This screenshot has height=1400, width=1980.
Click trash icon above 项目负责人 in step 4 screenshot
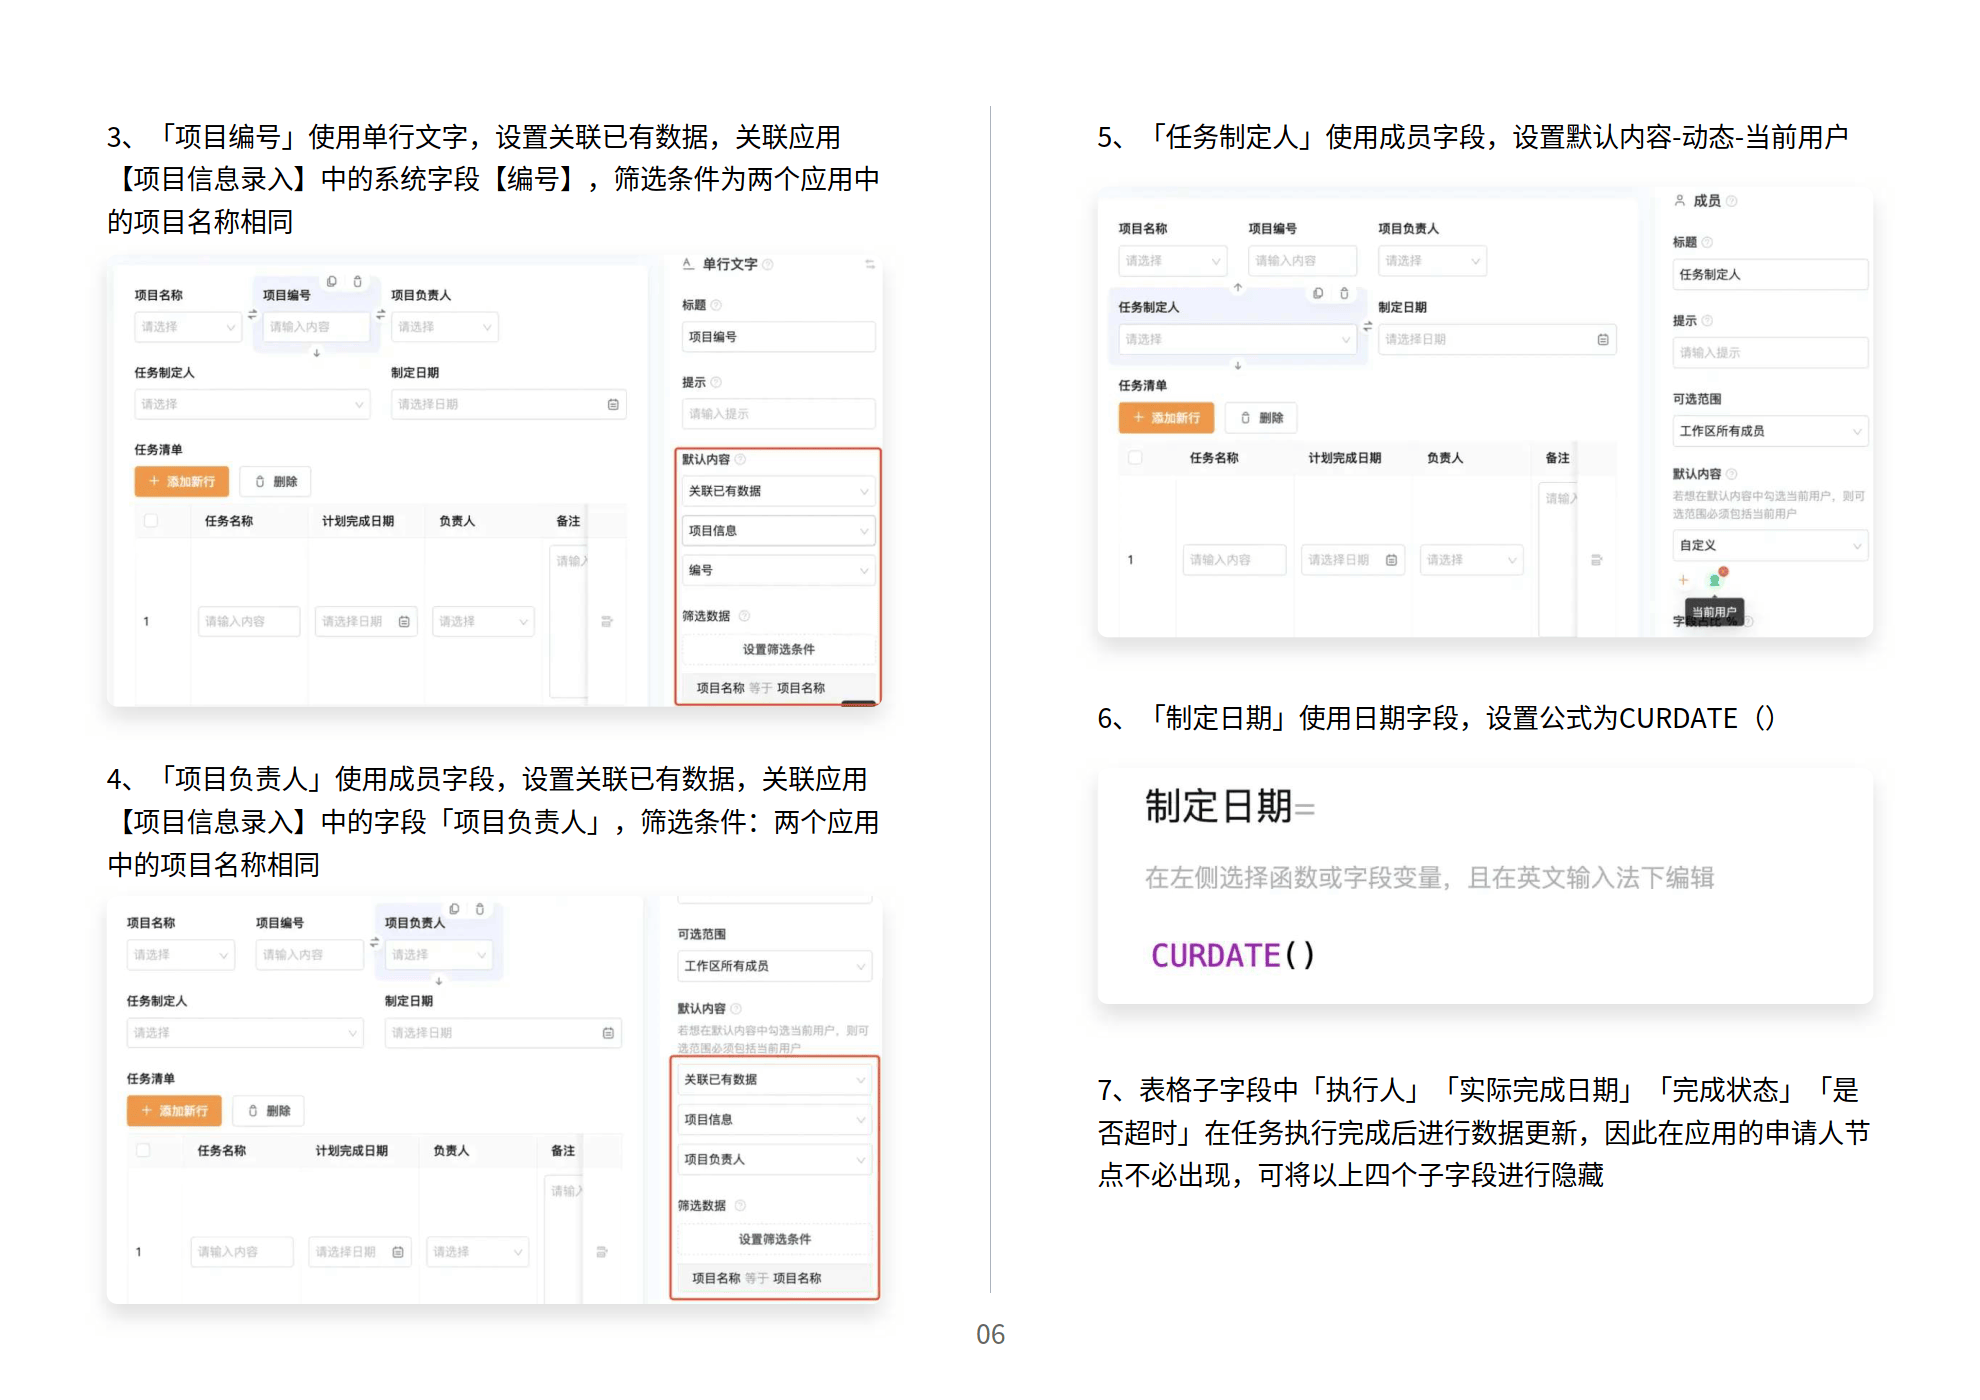coord(480,909)
